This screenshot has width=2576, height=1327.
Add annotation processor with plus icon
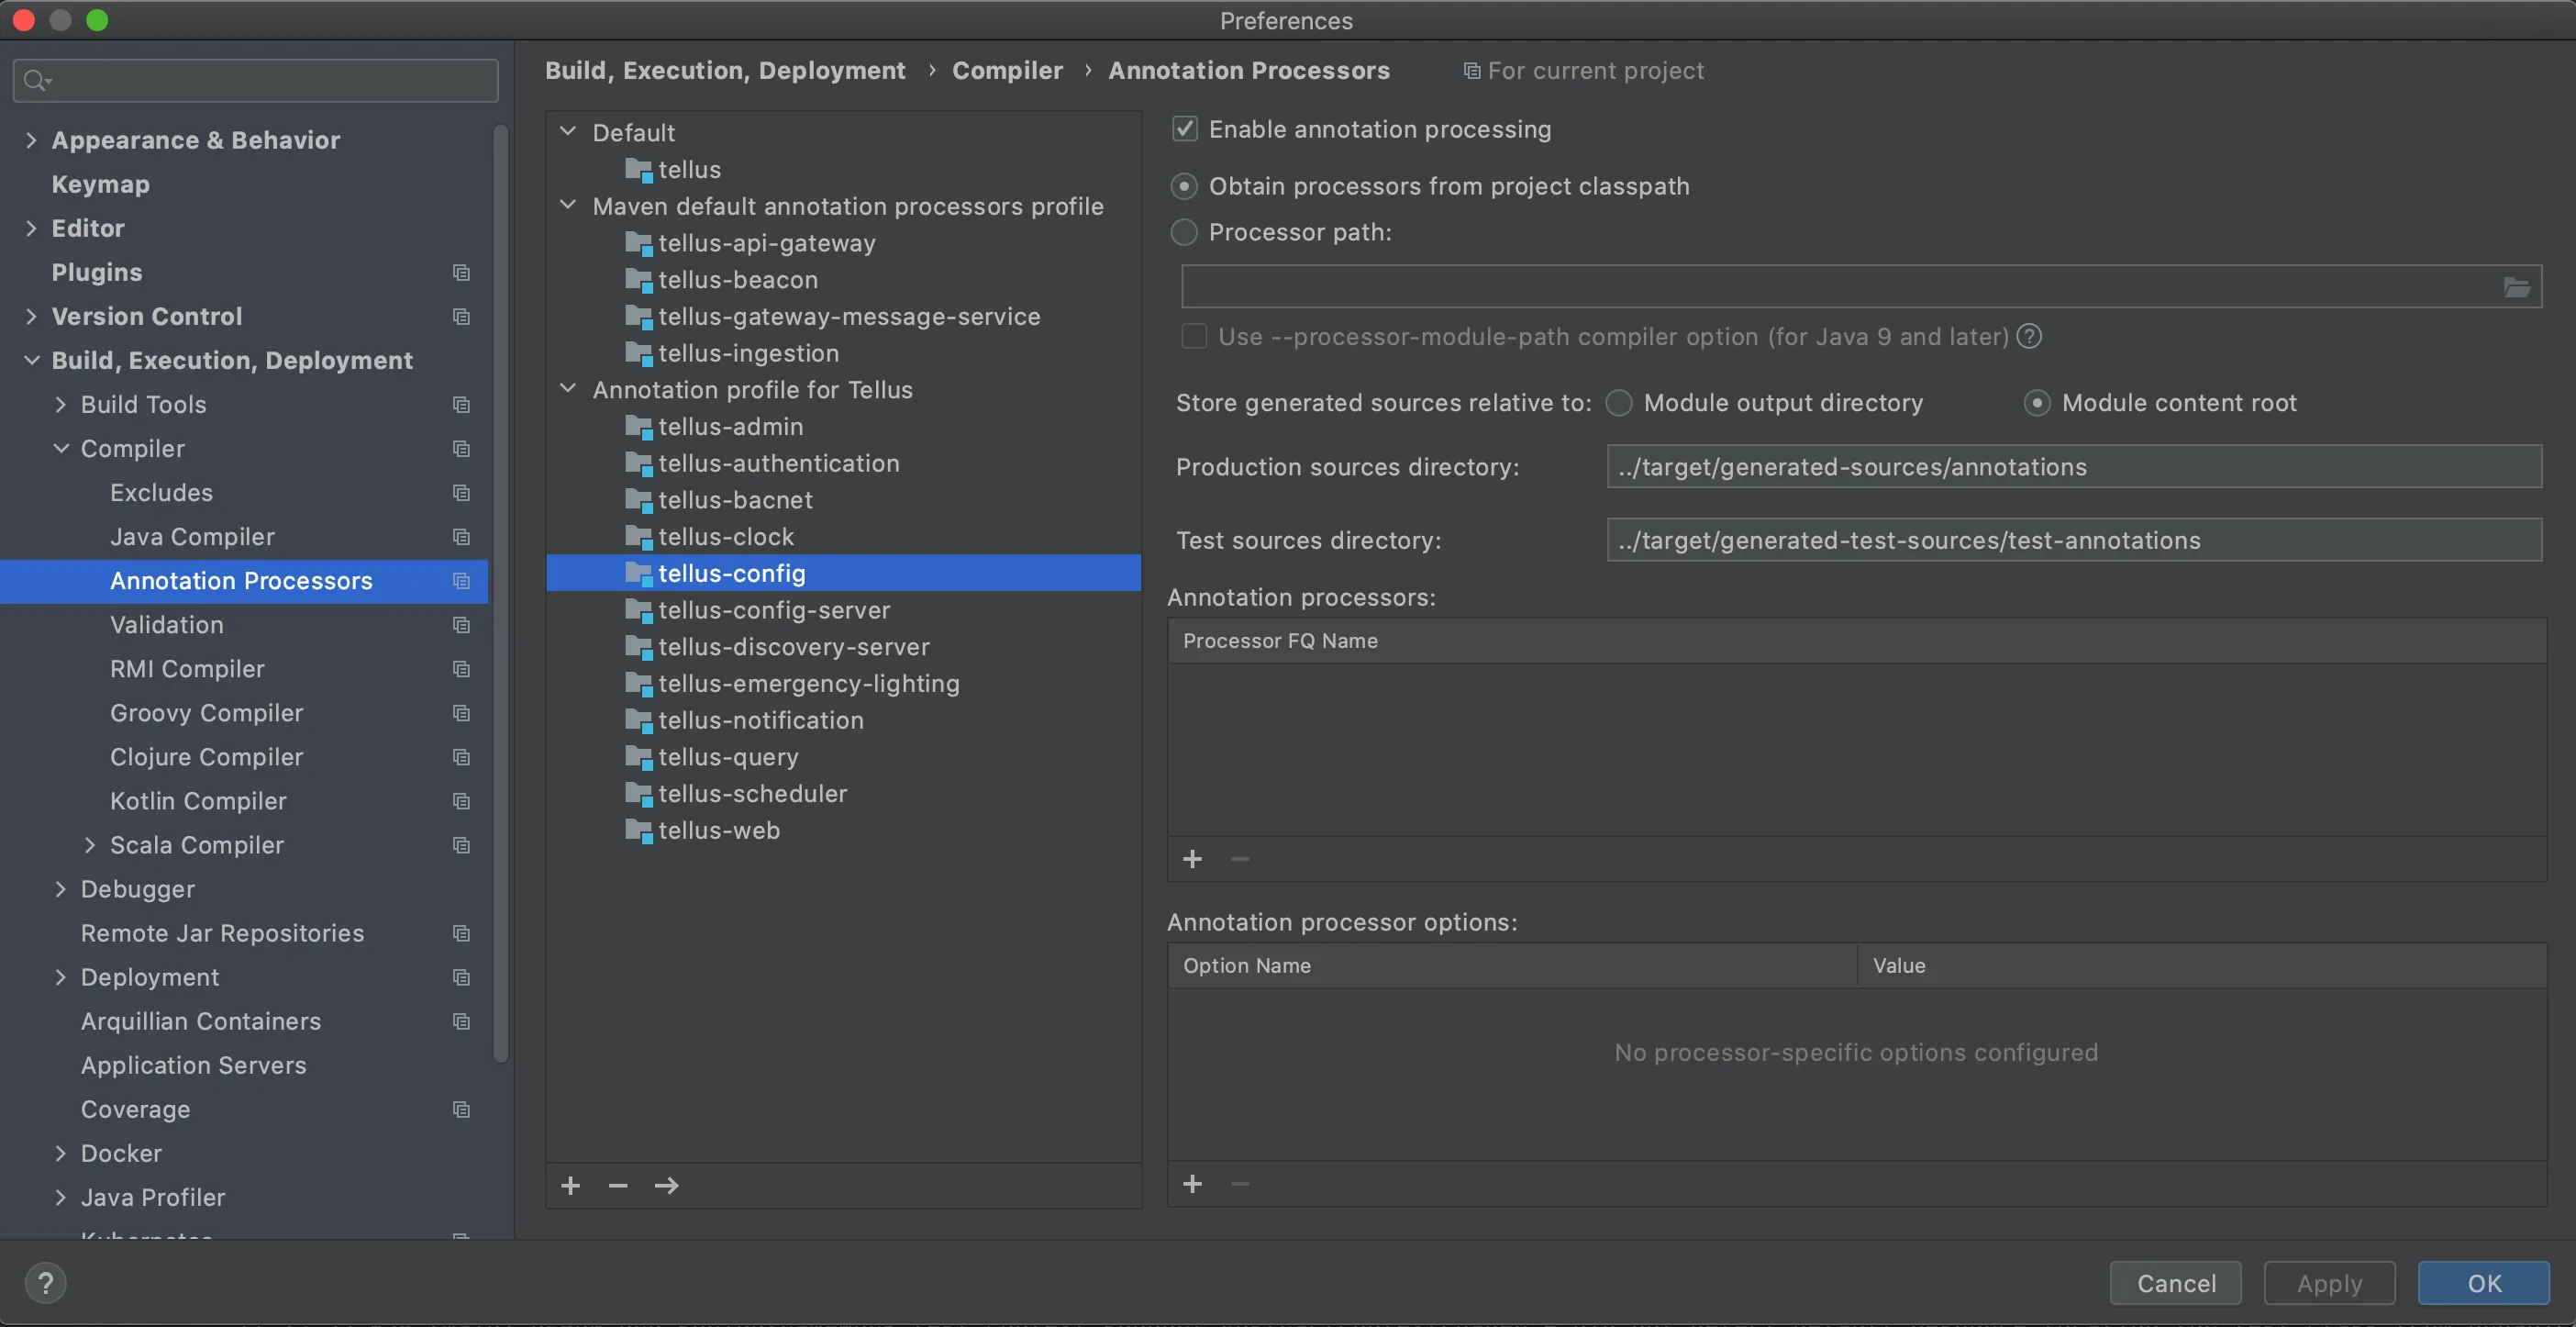coord(1192,859)
